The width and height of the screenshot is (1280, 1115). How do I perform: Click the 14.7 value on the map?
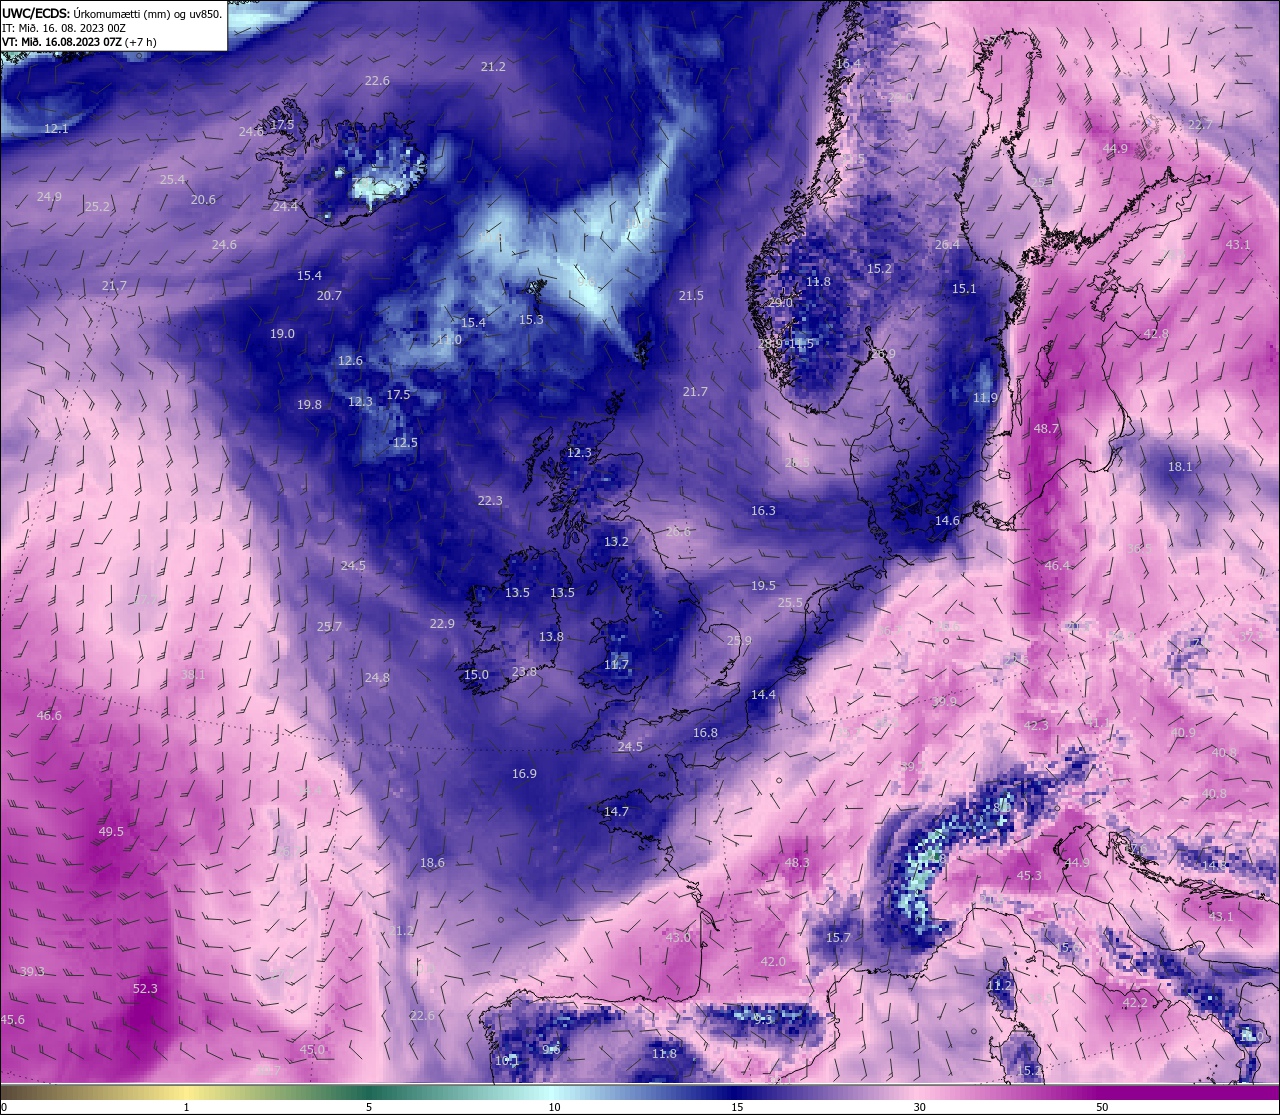[616, 811]
